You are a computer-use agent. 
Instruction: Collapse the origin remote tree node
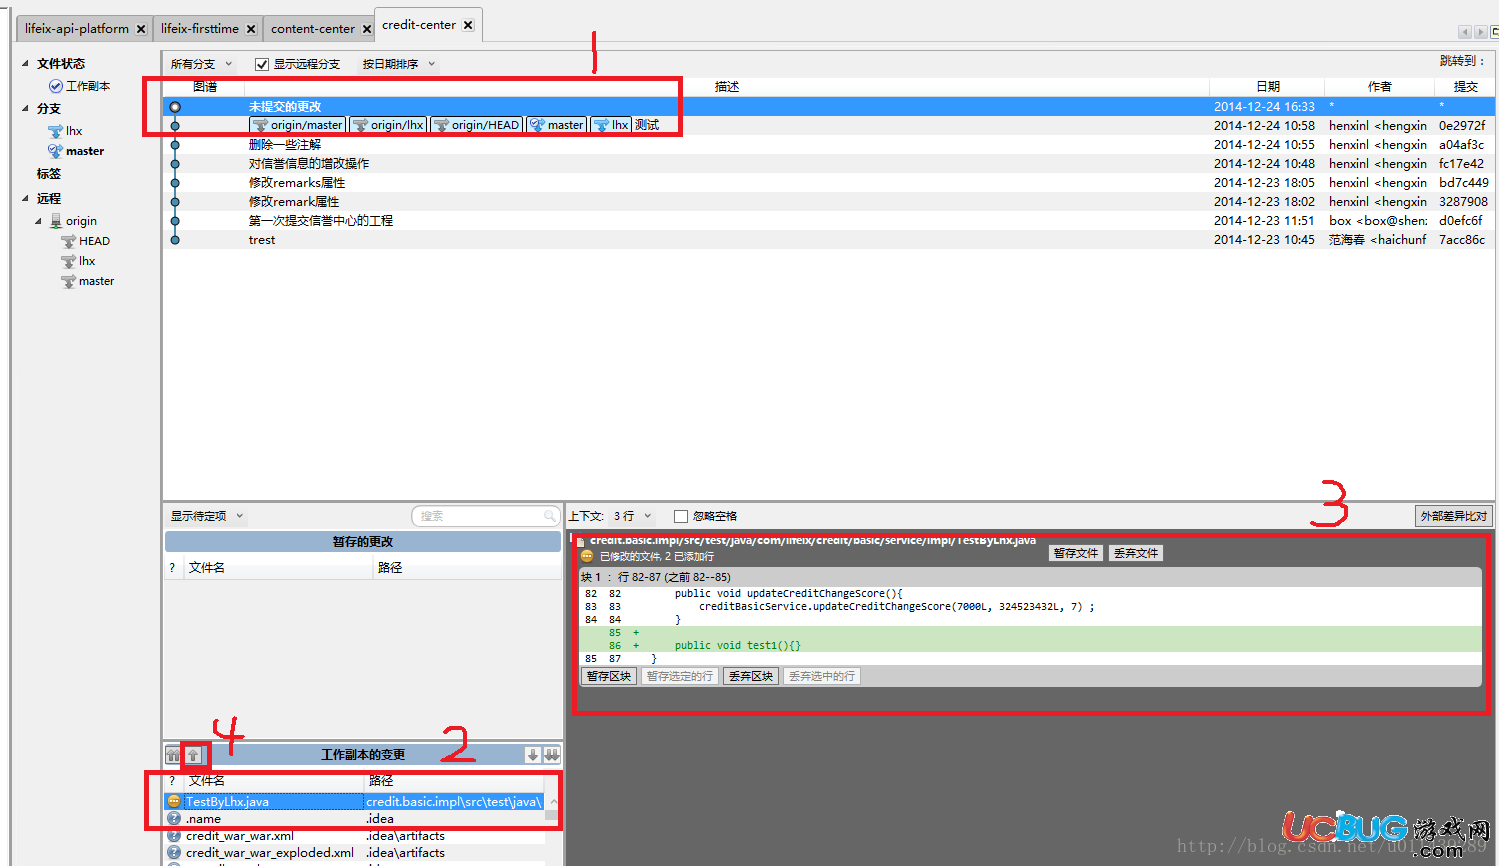pos(39,221)
